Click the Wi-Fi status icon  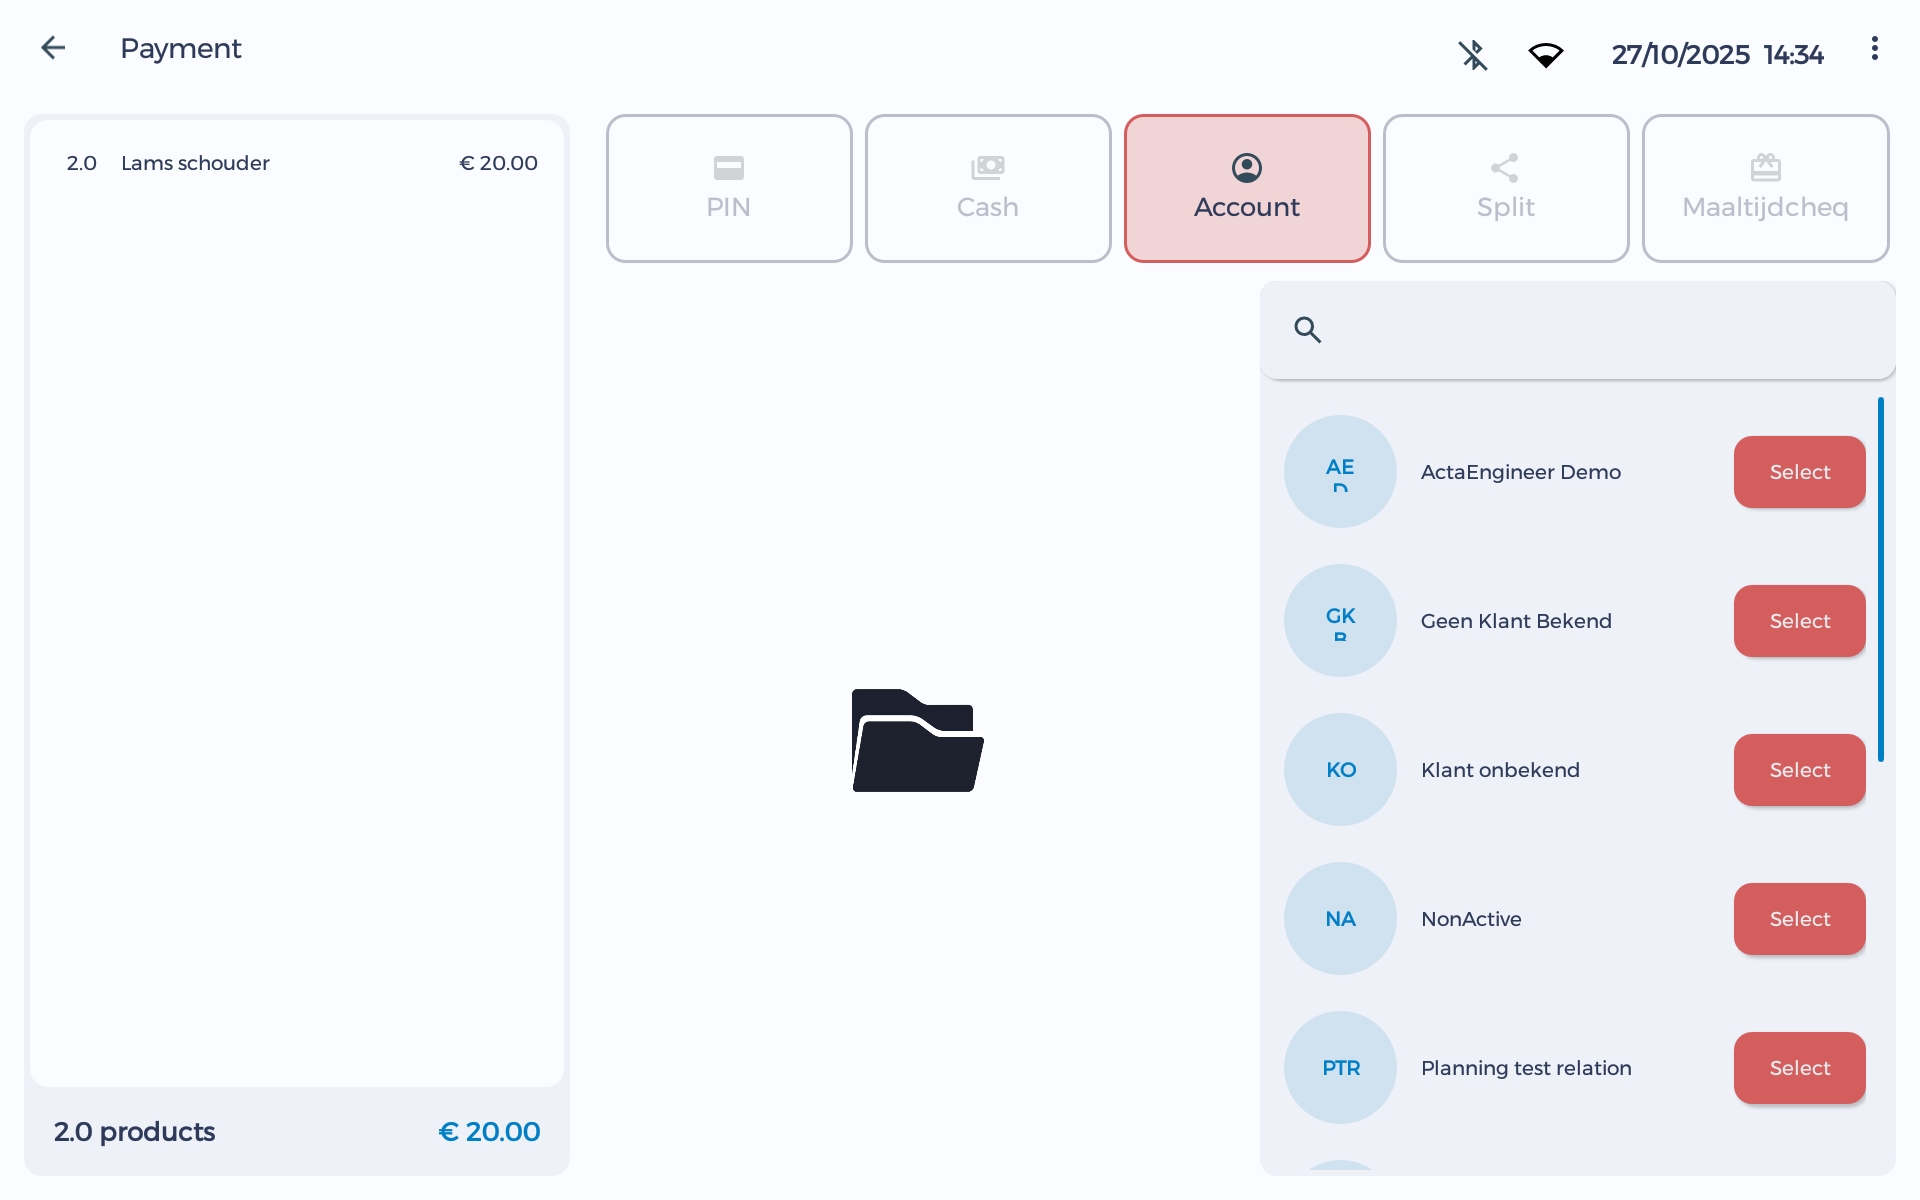pyautogui.click(x=1545, y=55)
